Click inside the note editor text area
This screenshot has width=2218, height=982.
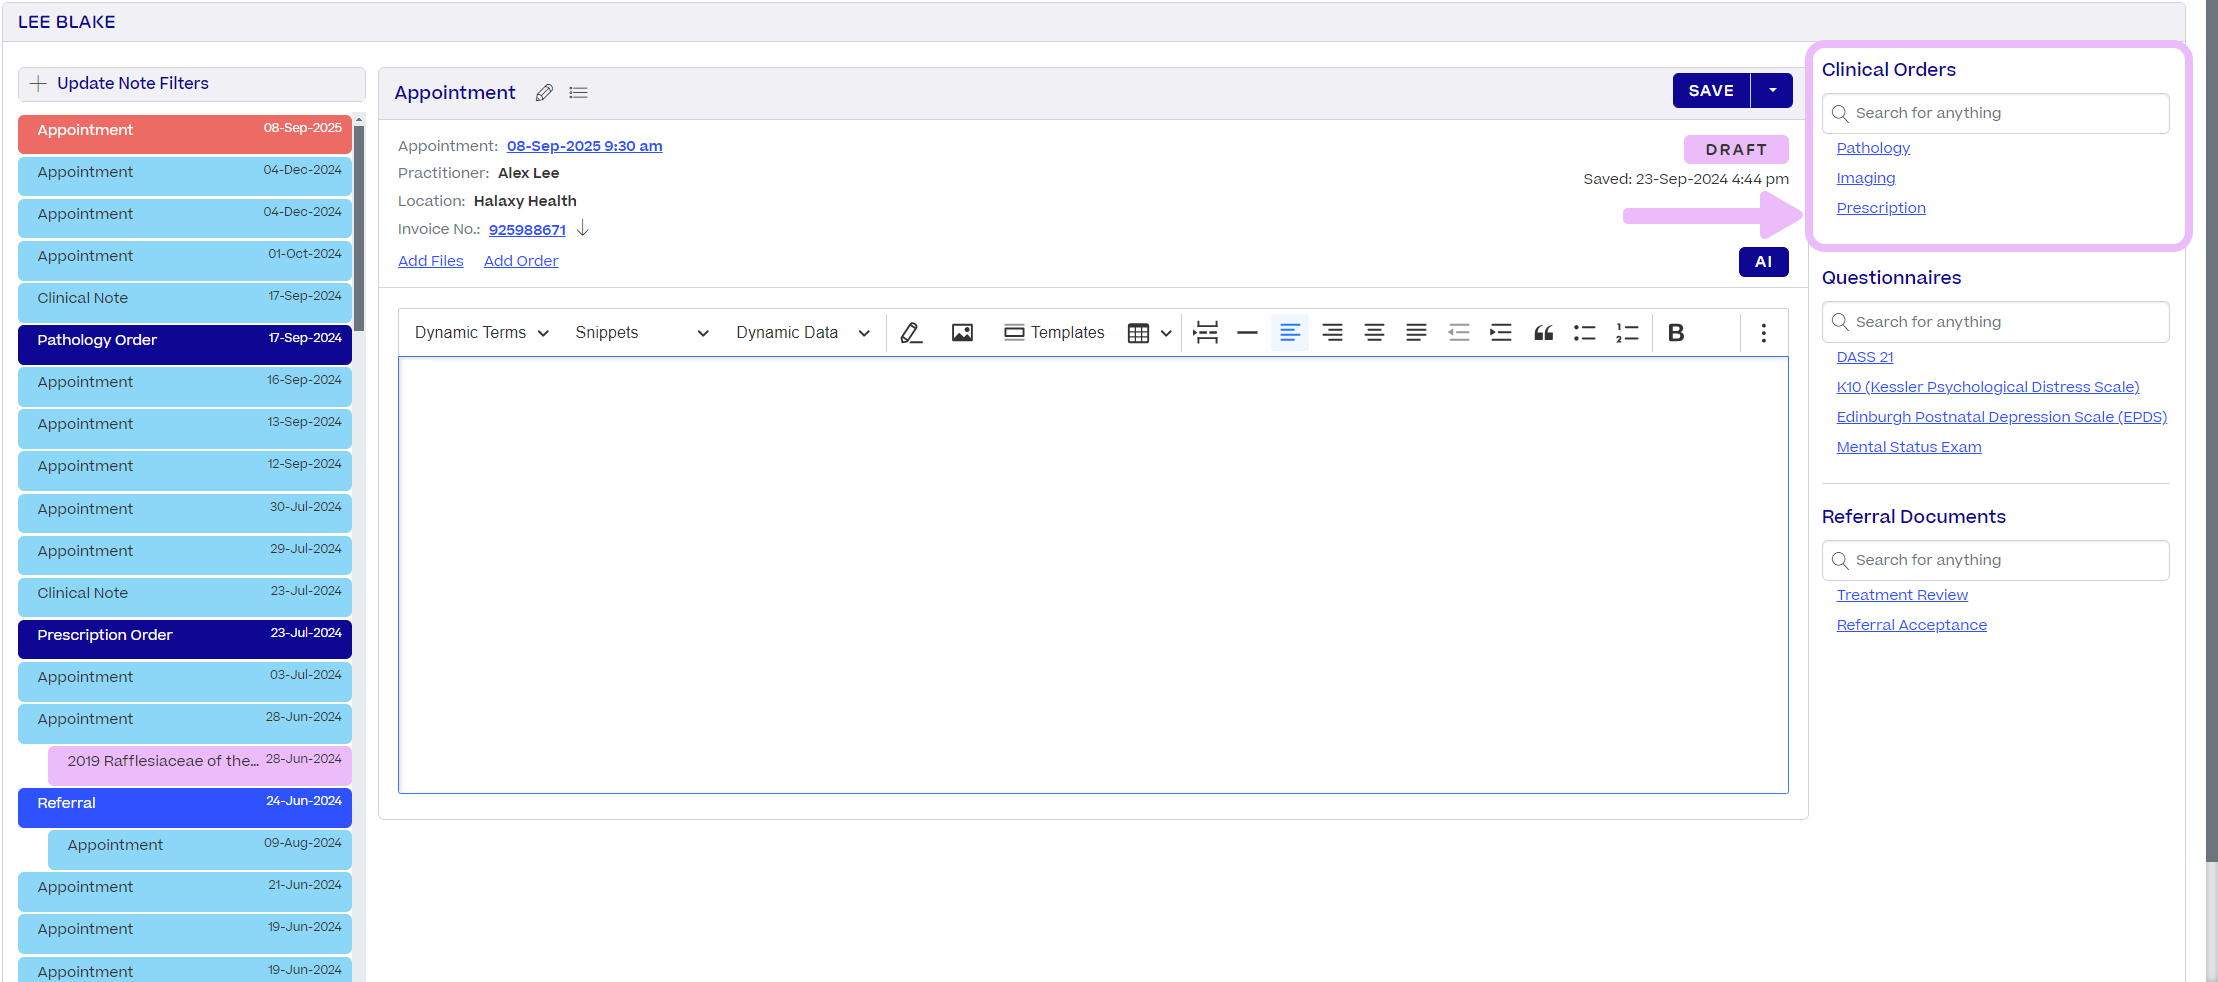[x=1093, y=575]
